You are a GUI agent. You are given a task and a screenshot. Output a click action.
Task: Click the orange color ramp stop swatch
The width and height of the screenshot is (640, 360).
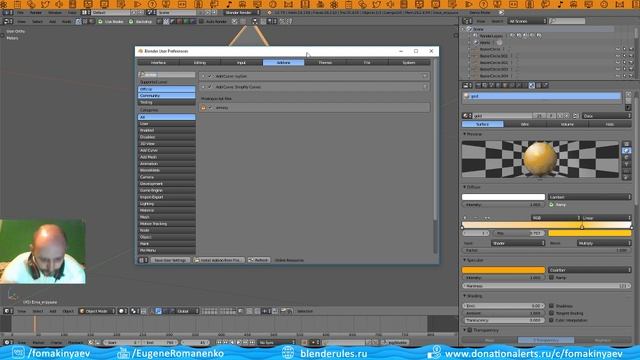pyautogui.click(x=589, y=233)
